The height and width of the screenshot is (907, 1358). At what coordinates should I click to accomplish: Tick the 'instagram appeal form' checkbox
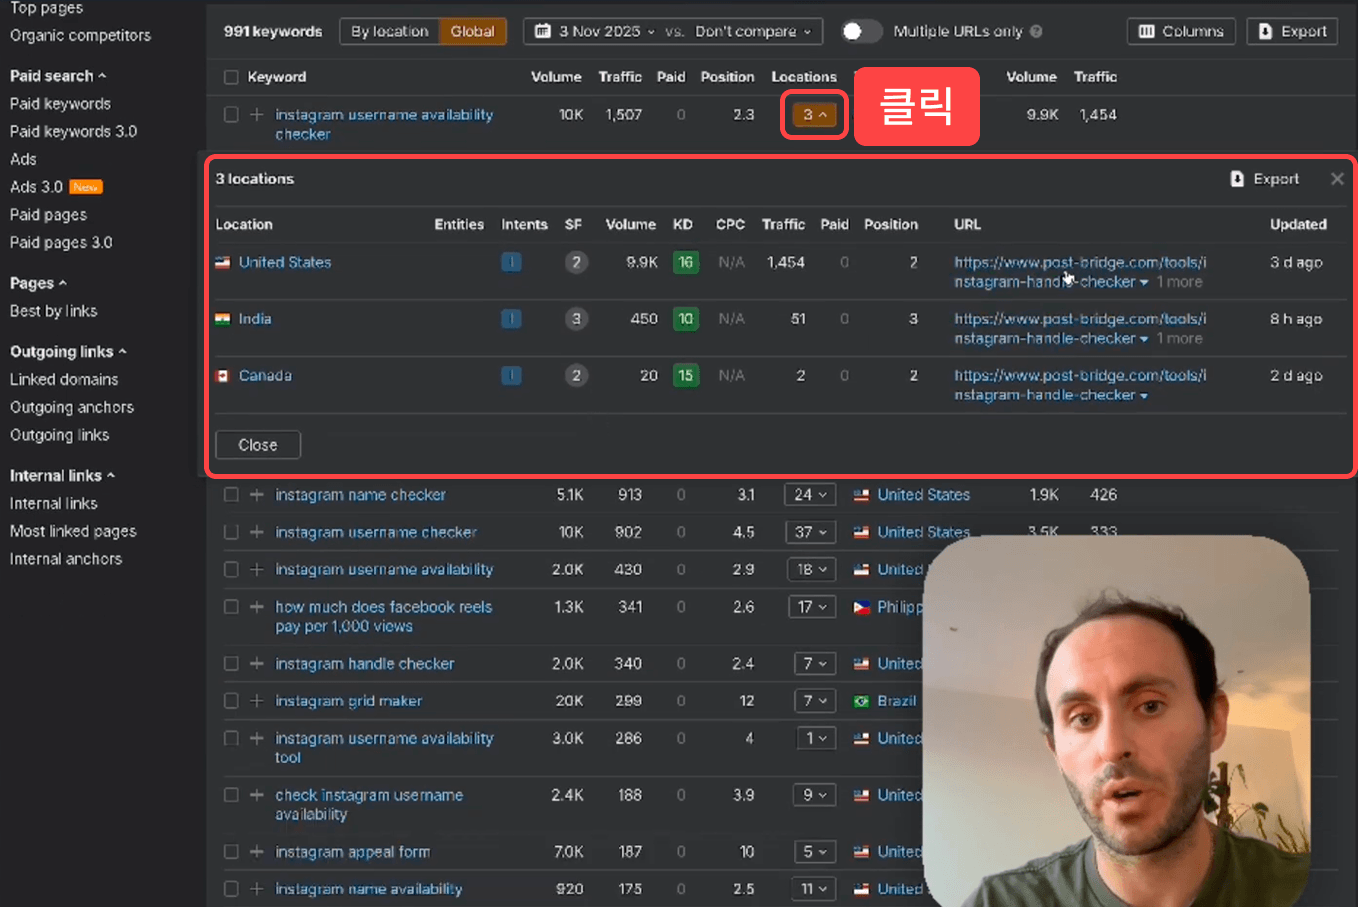click(232, 852)
